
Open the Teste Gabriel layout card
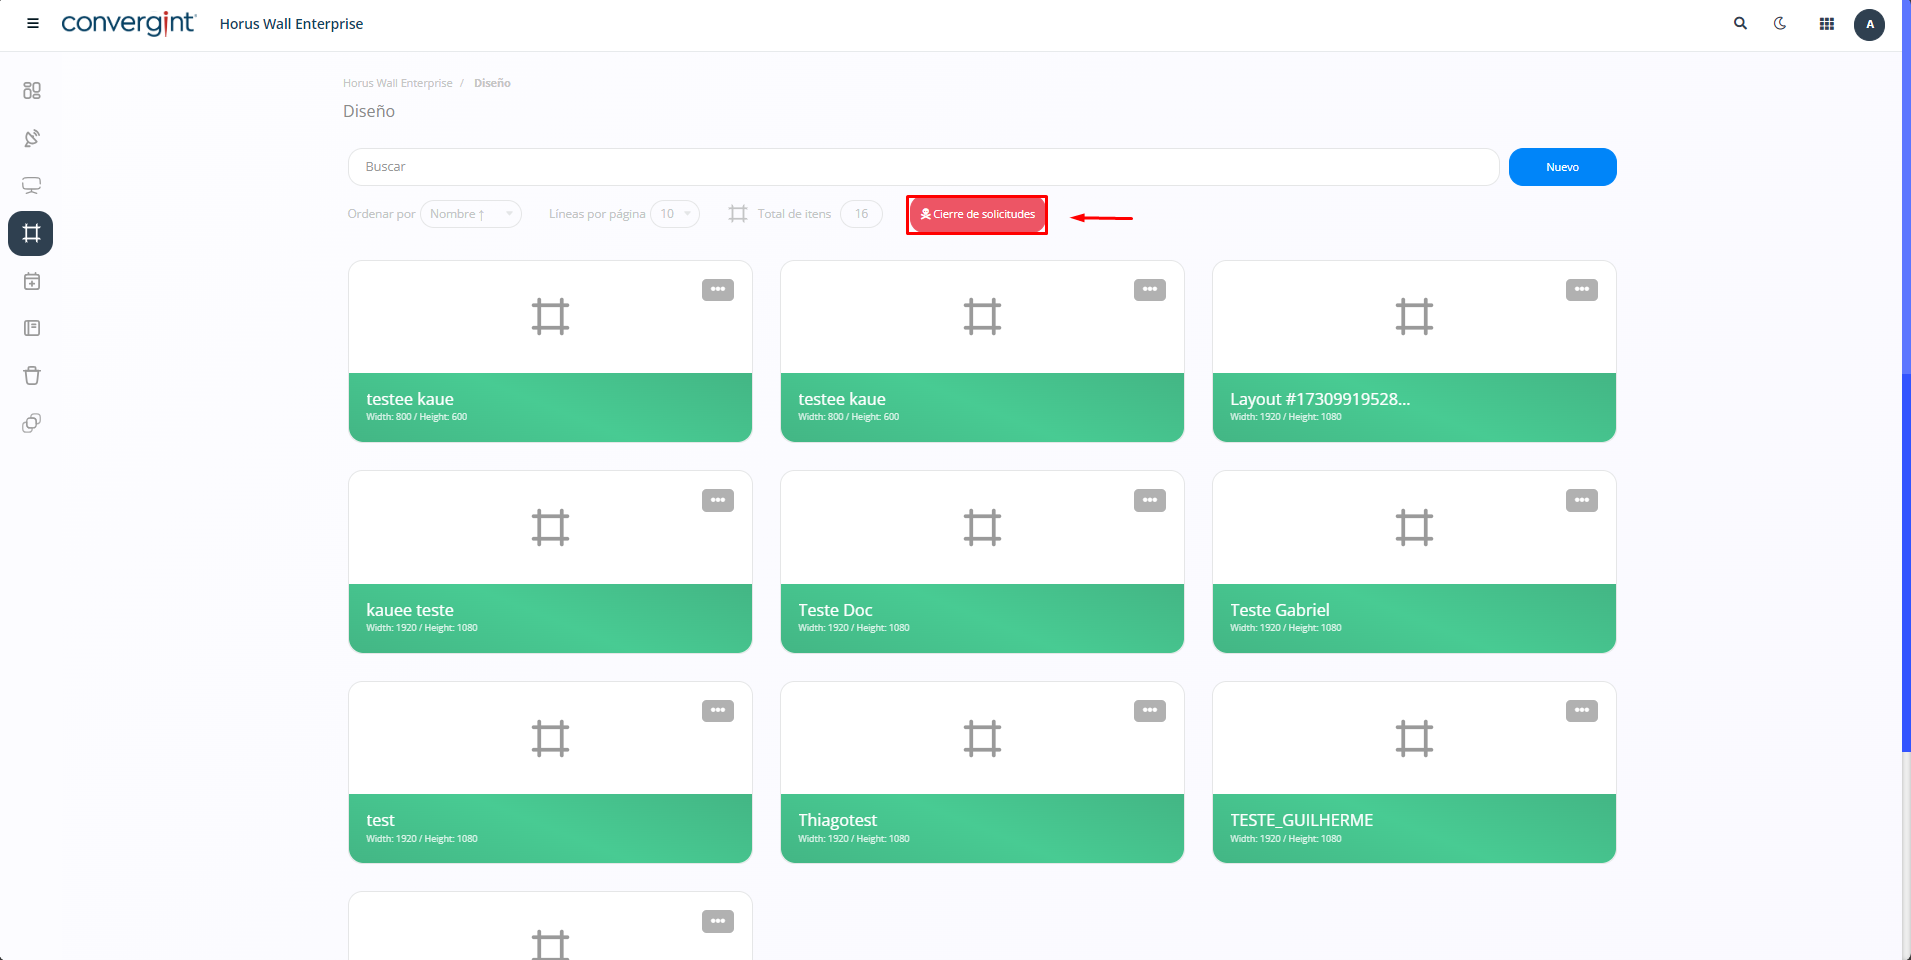point(1413,562)
